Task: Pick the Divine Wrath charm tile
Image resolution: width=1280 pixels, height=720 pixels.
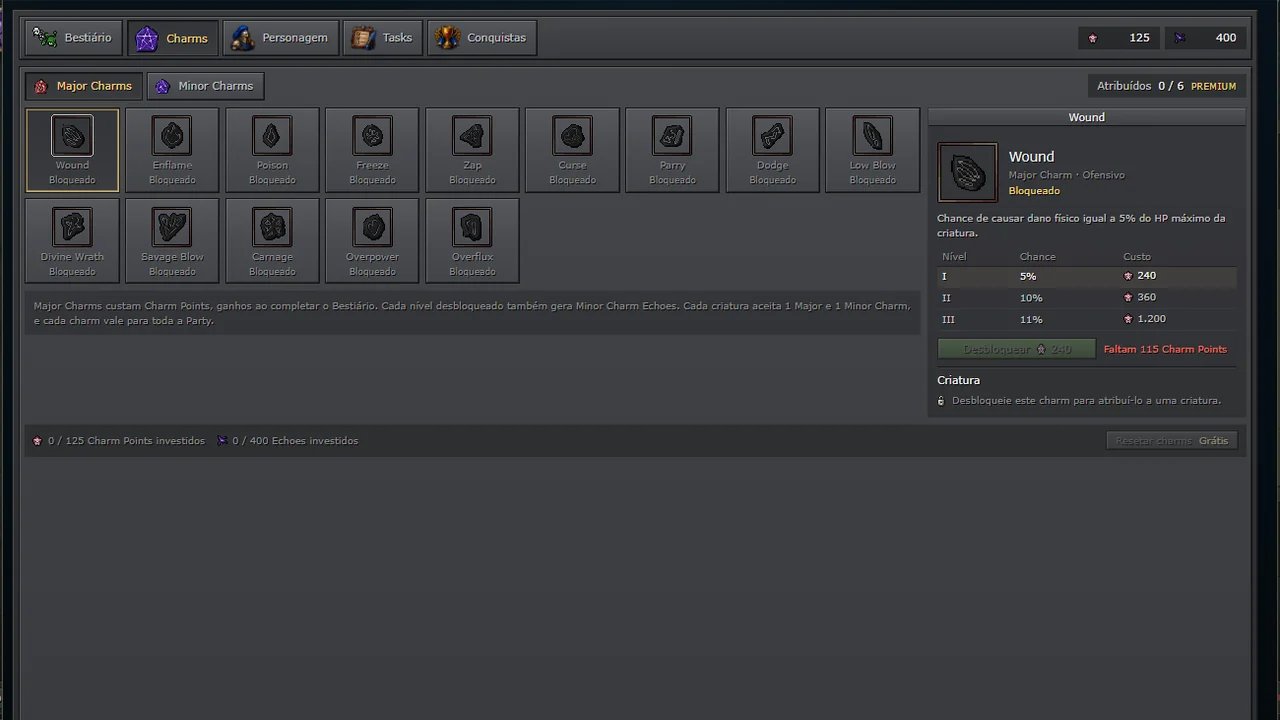Action: (72, 241)
